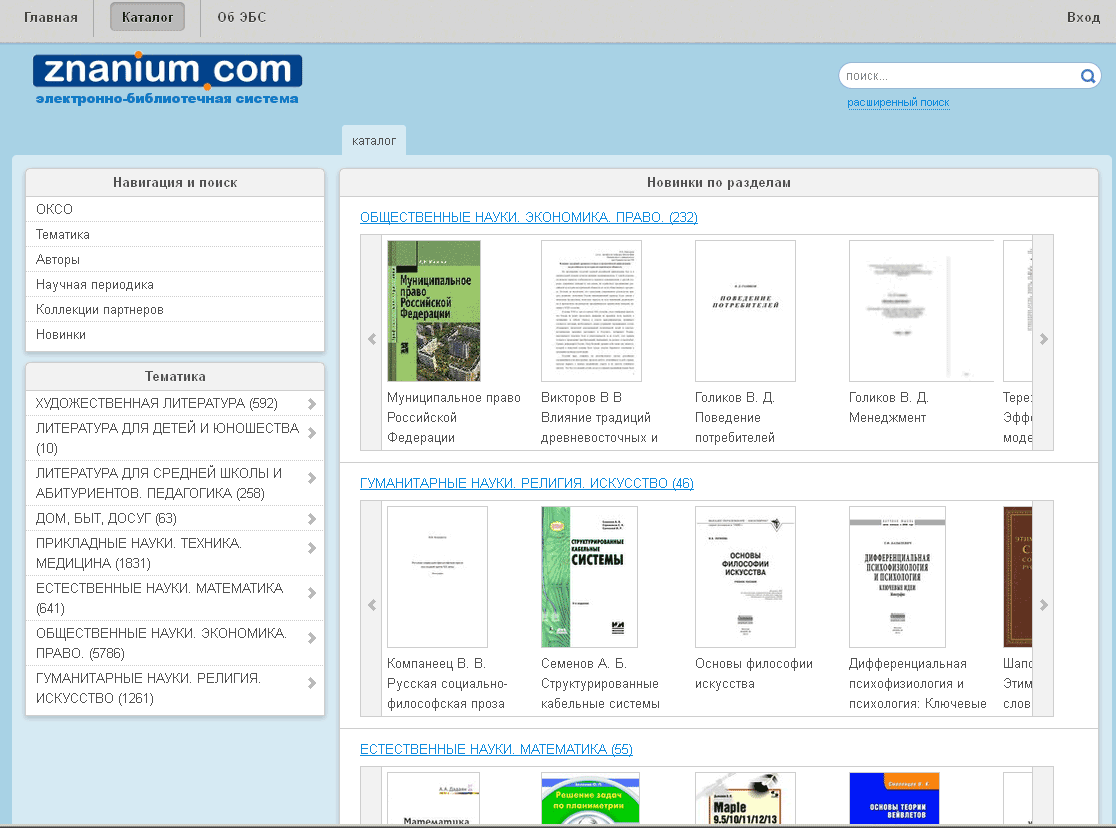Click Компанеец Русская социально-философская проза title
The image size is (1116, 828).
(x=447, y=683)
